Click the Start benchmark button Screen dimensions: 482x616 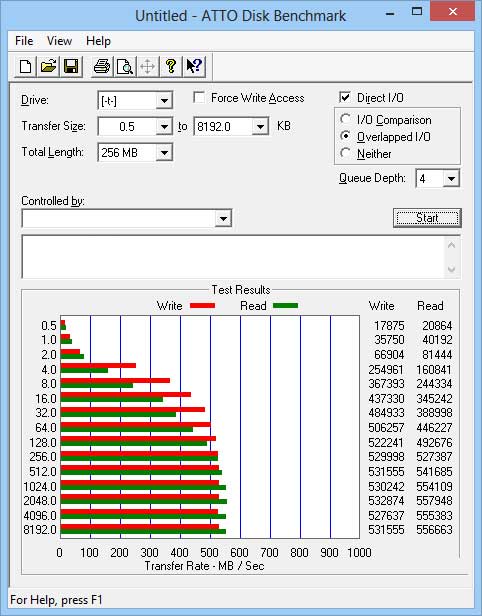point(427,218)
